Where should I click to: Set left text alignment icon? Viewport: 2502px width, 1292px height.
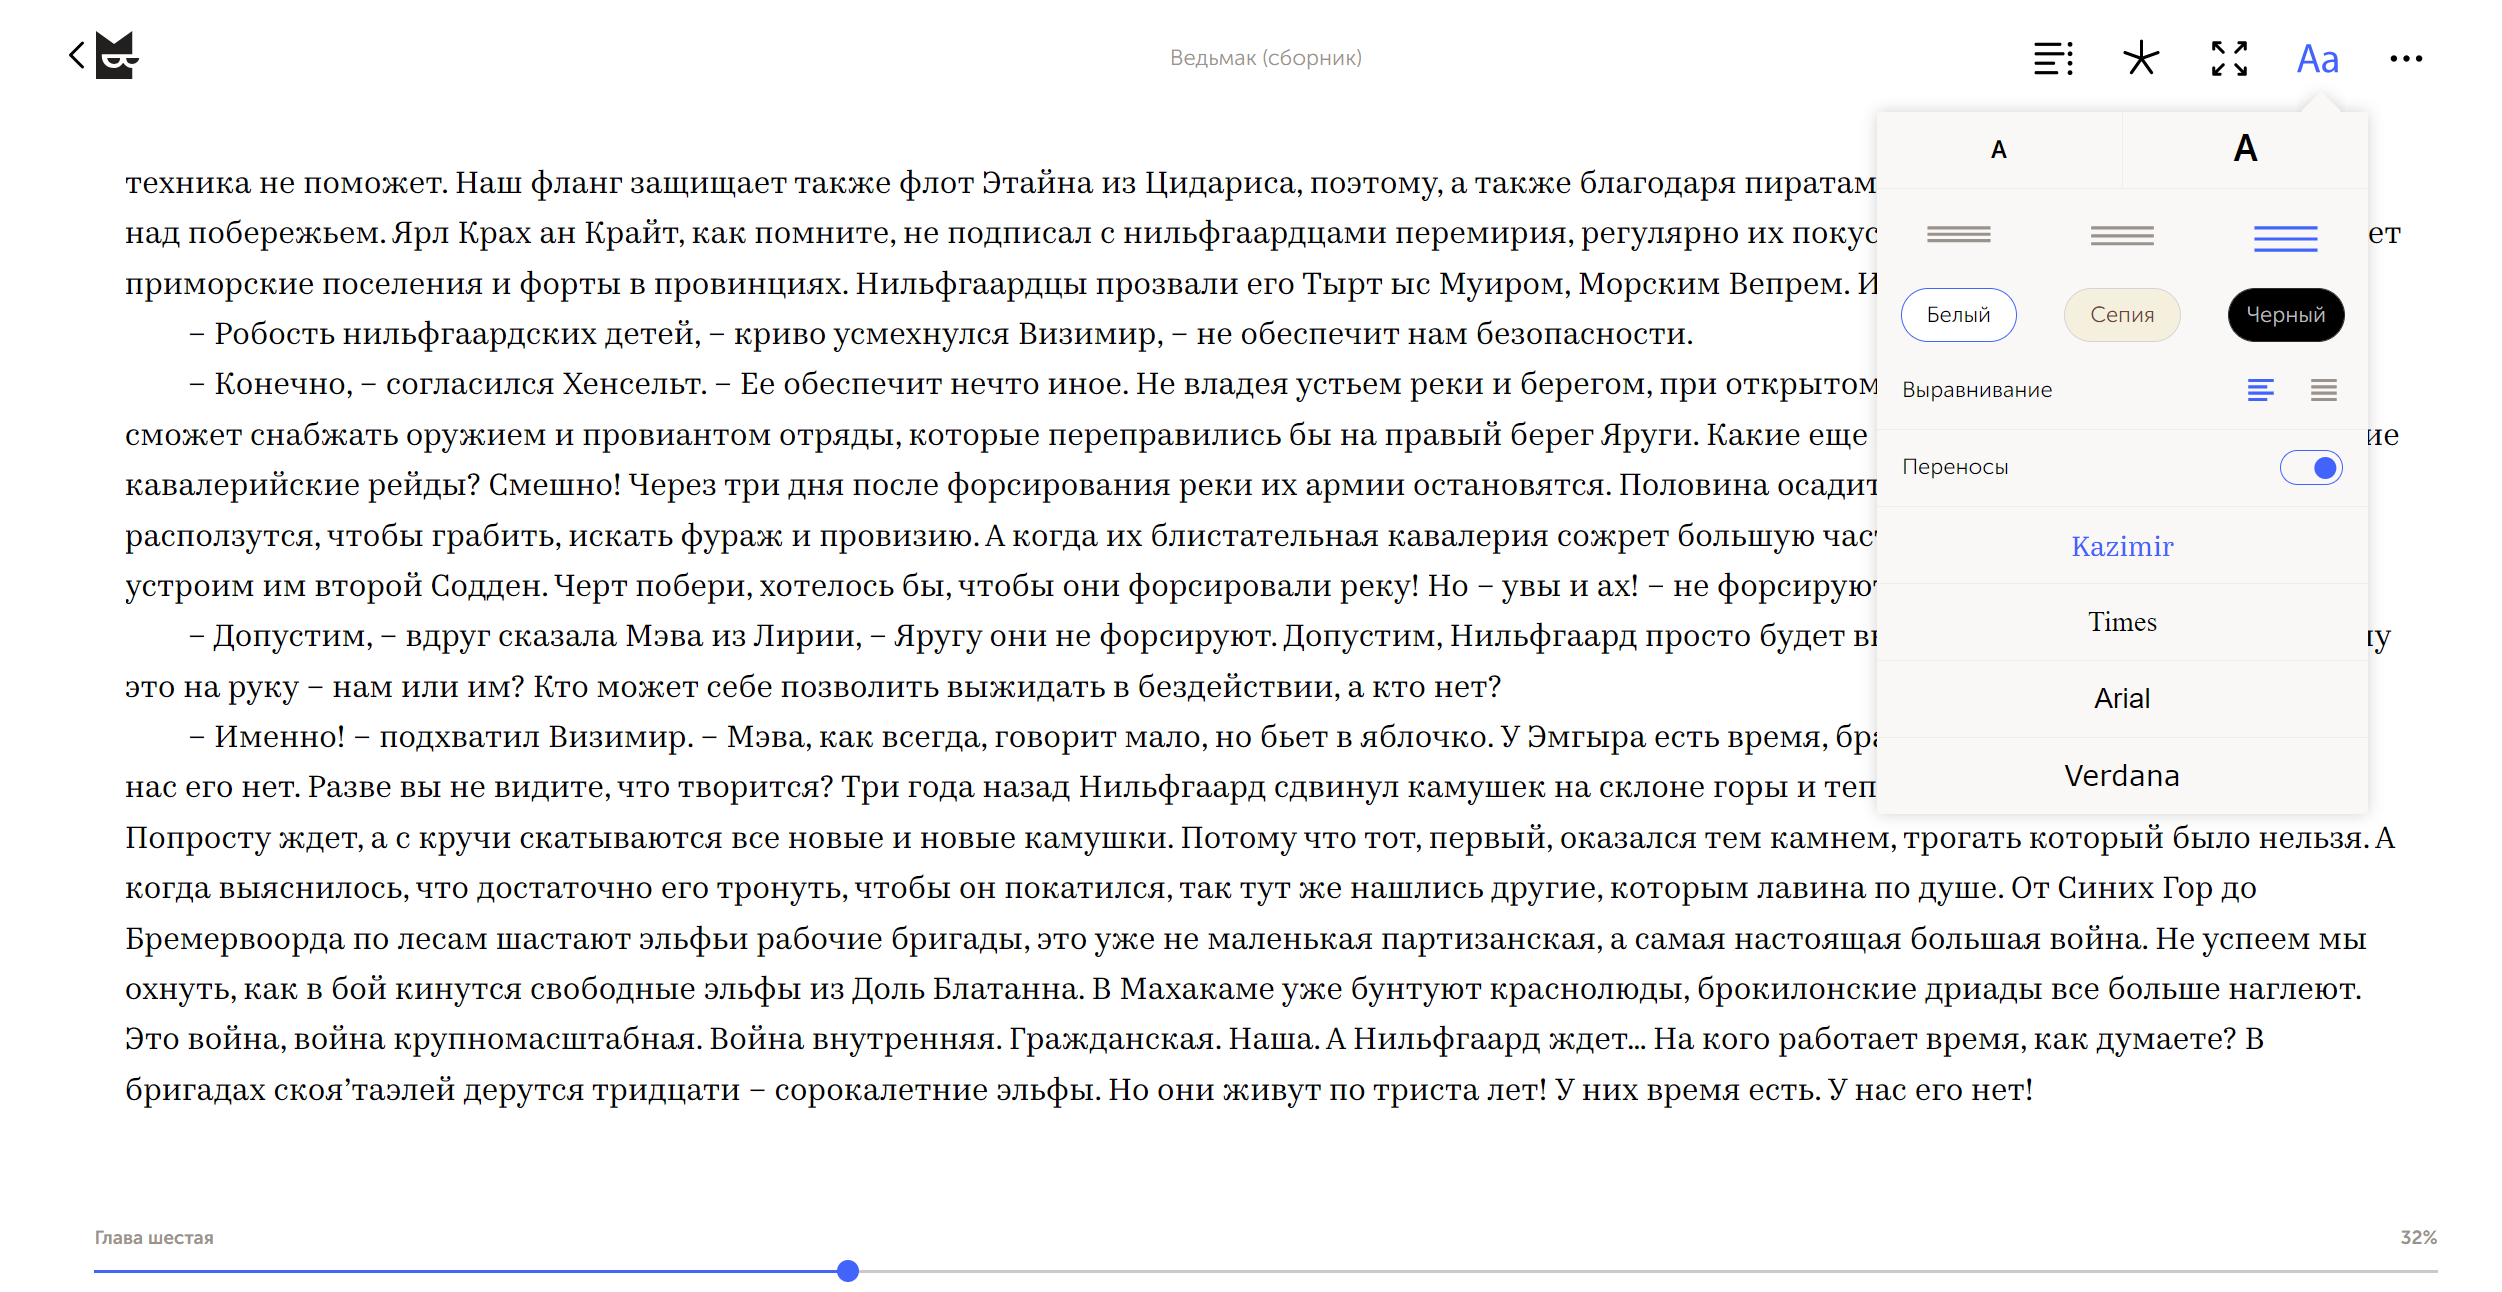[x=2260, y=390]
